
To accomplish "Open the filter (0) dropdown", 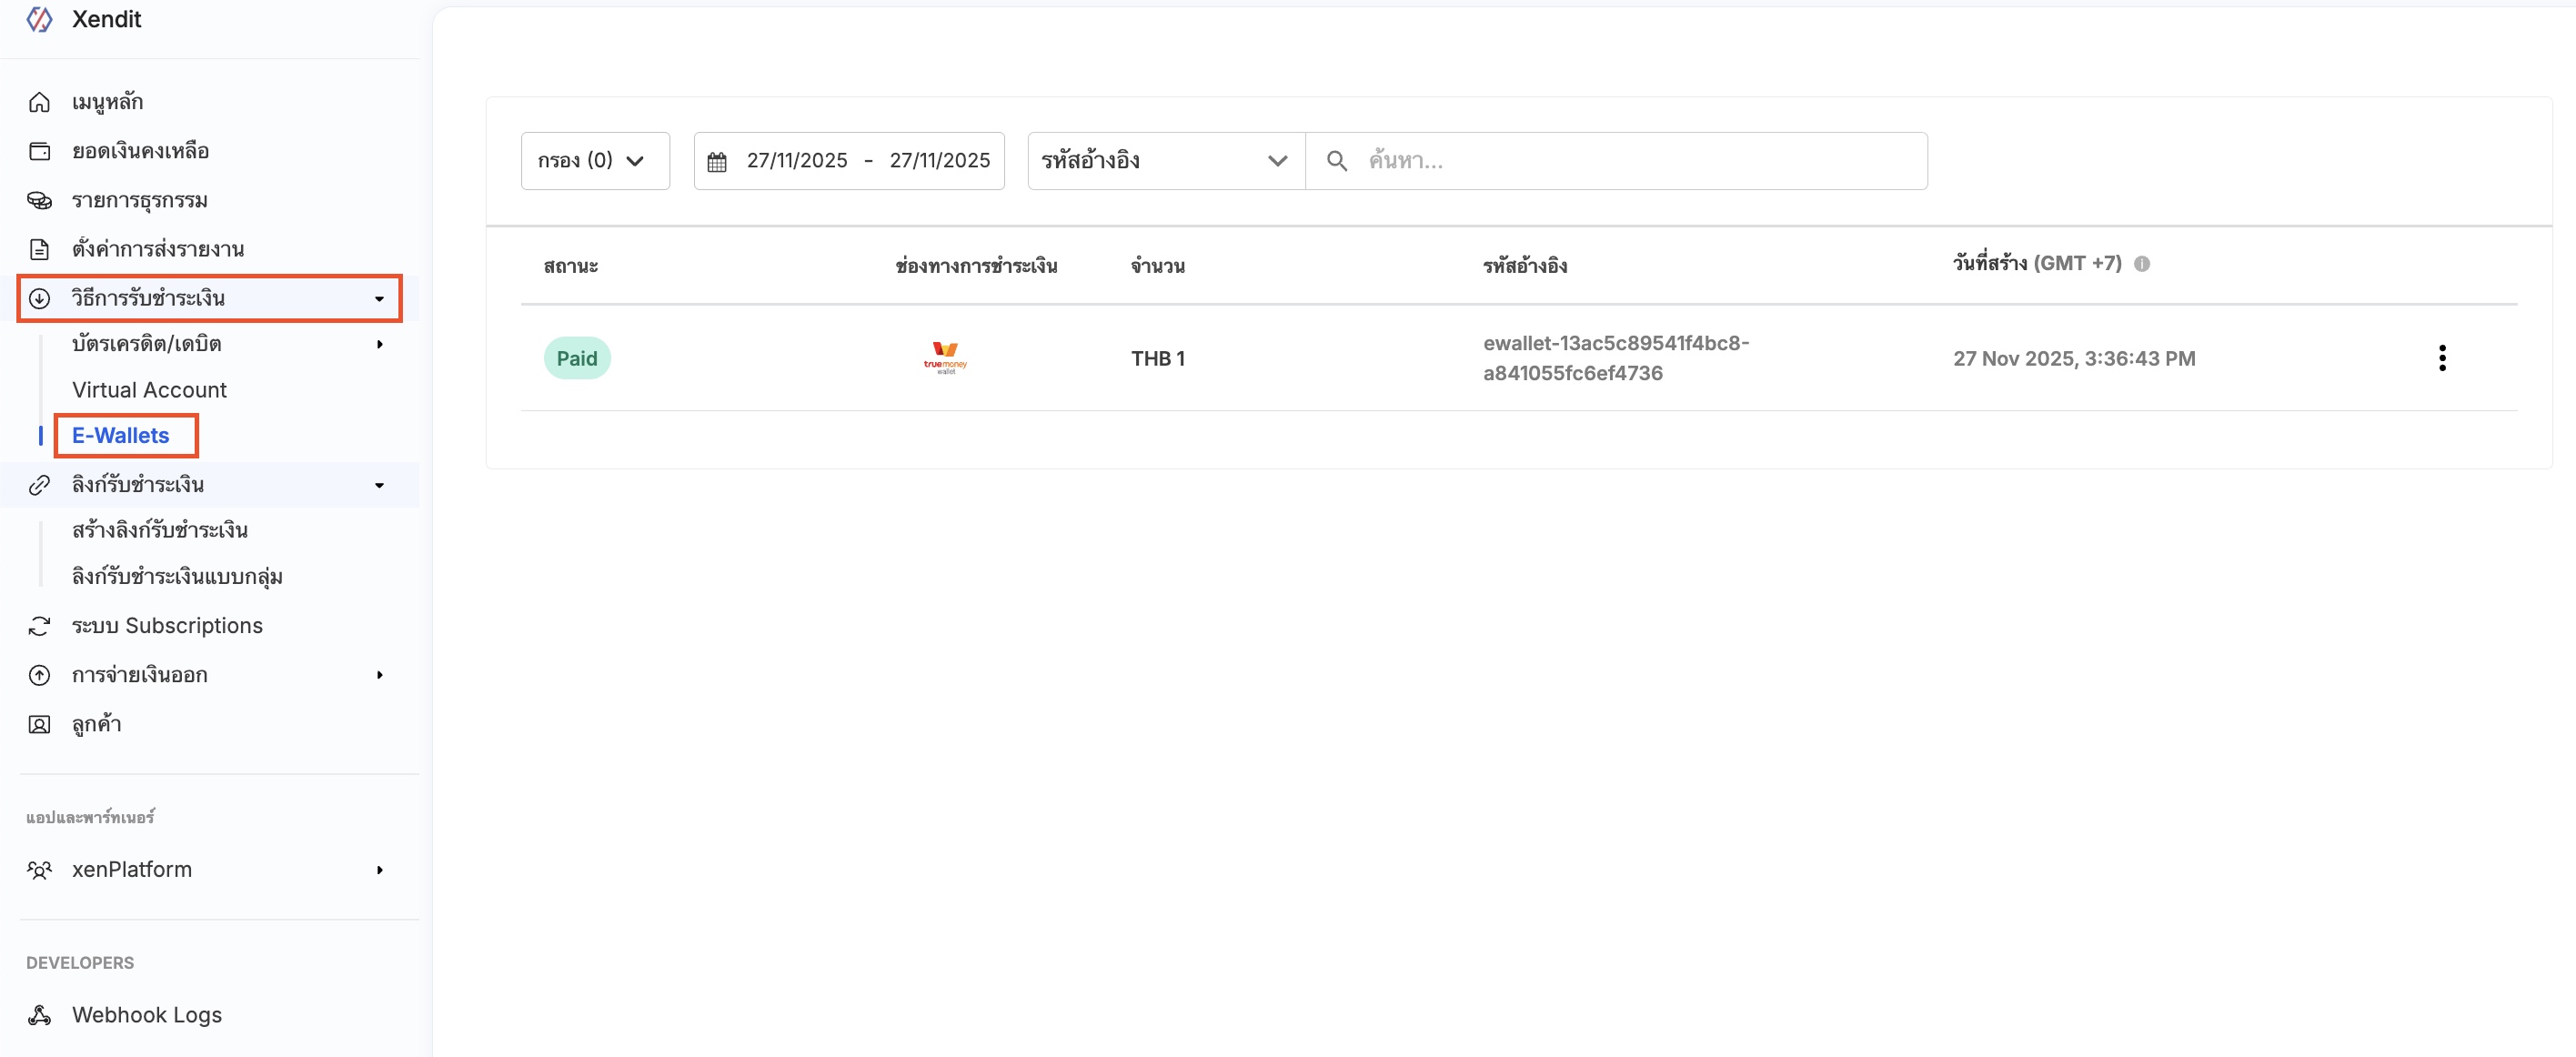I will pyautogui.click(x=594, y=161).
